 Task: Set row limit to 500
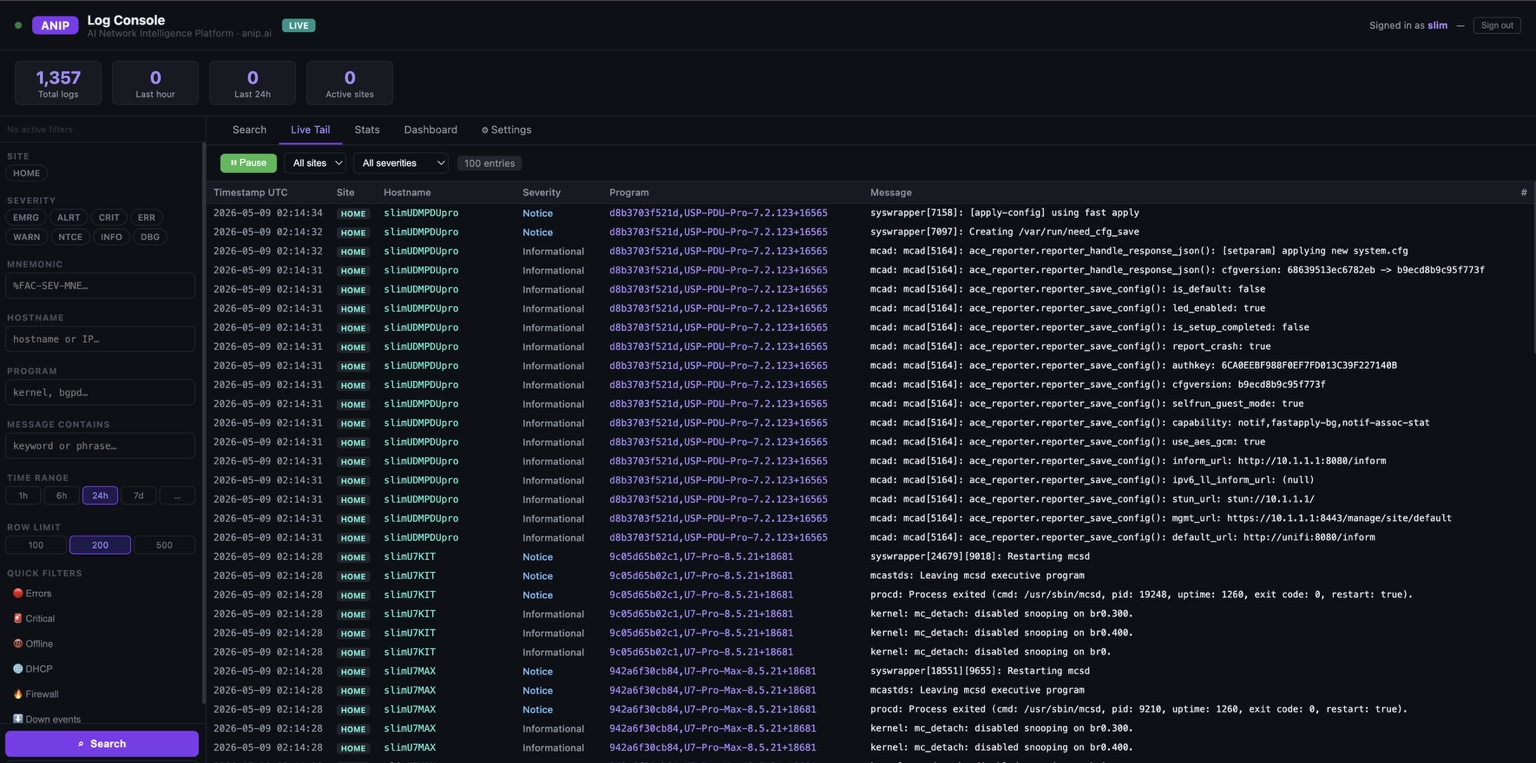tap(164, 545)
